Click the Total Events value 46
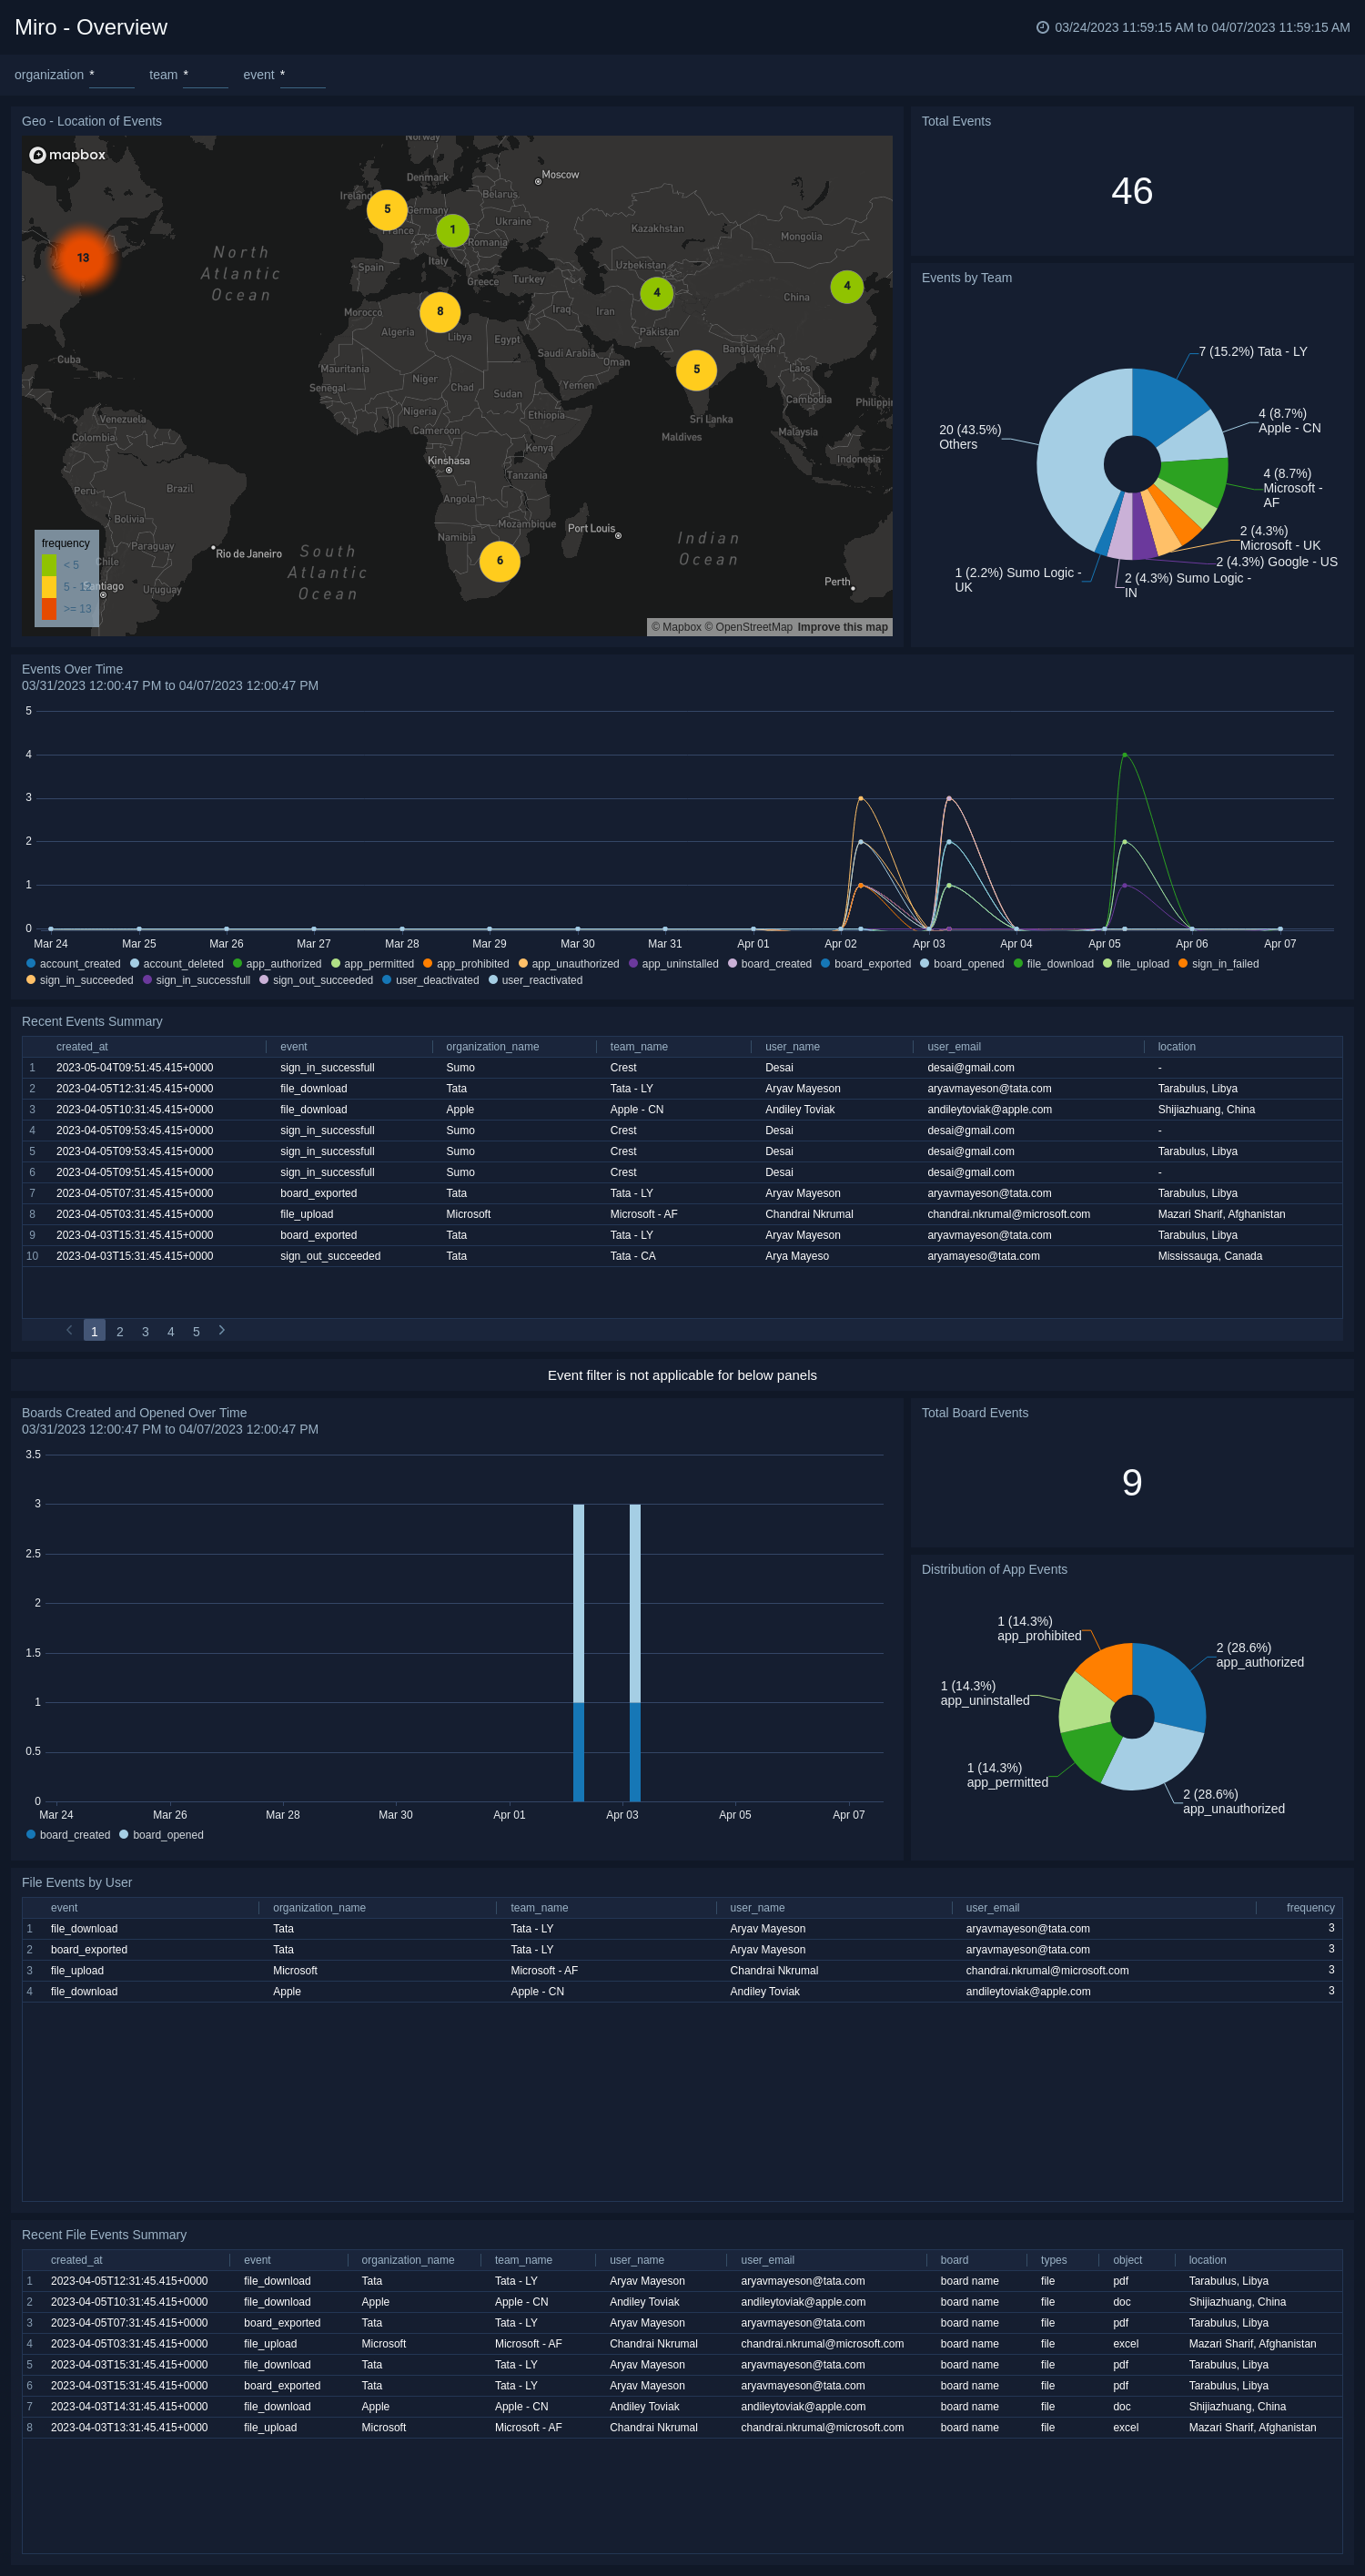 [x=1132, y=191]
